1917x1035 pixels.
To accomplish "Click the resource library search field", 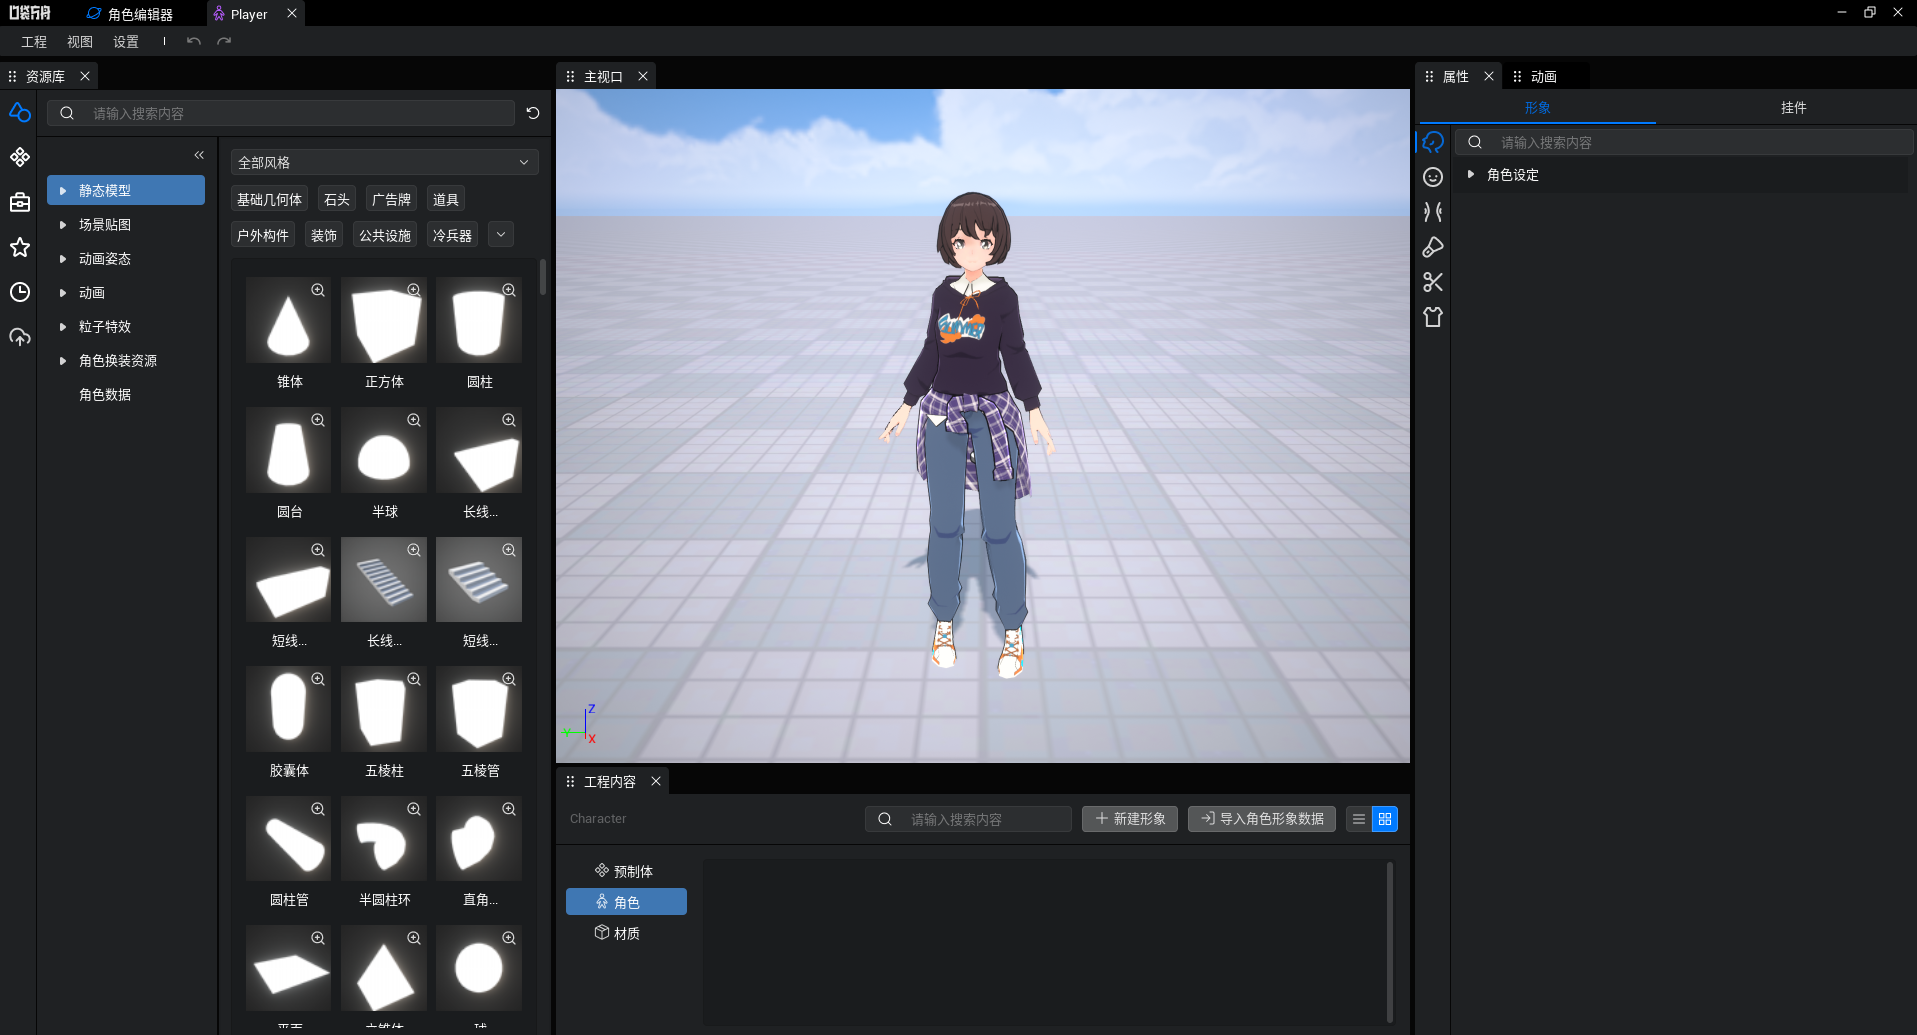I will [281, 113].
